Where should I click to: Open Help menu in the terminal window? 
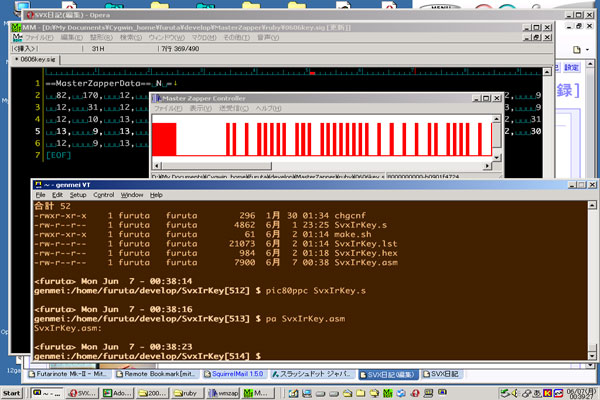(x=156, y=194)
